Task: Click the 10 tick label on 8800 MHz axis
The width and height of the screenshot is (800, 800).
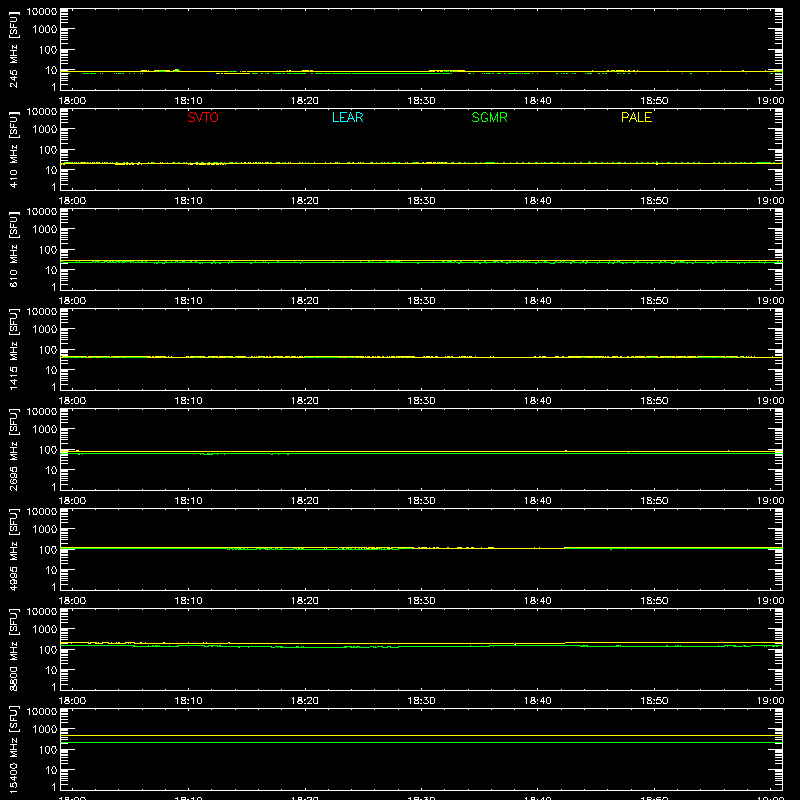Action: coord(51,670)
